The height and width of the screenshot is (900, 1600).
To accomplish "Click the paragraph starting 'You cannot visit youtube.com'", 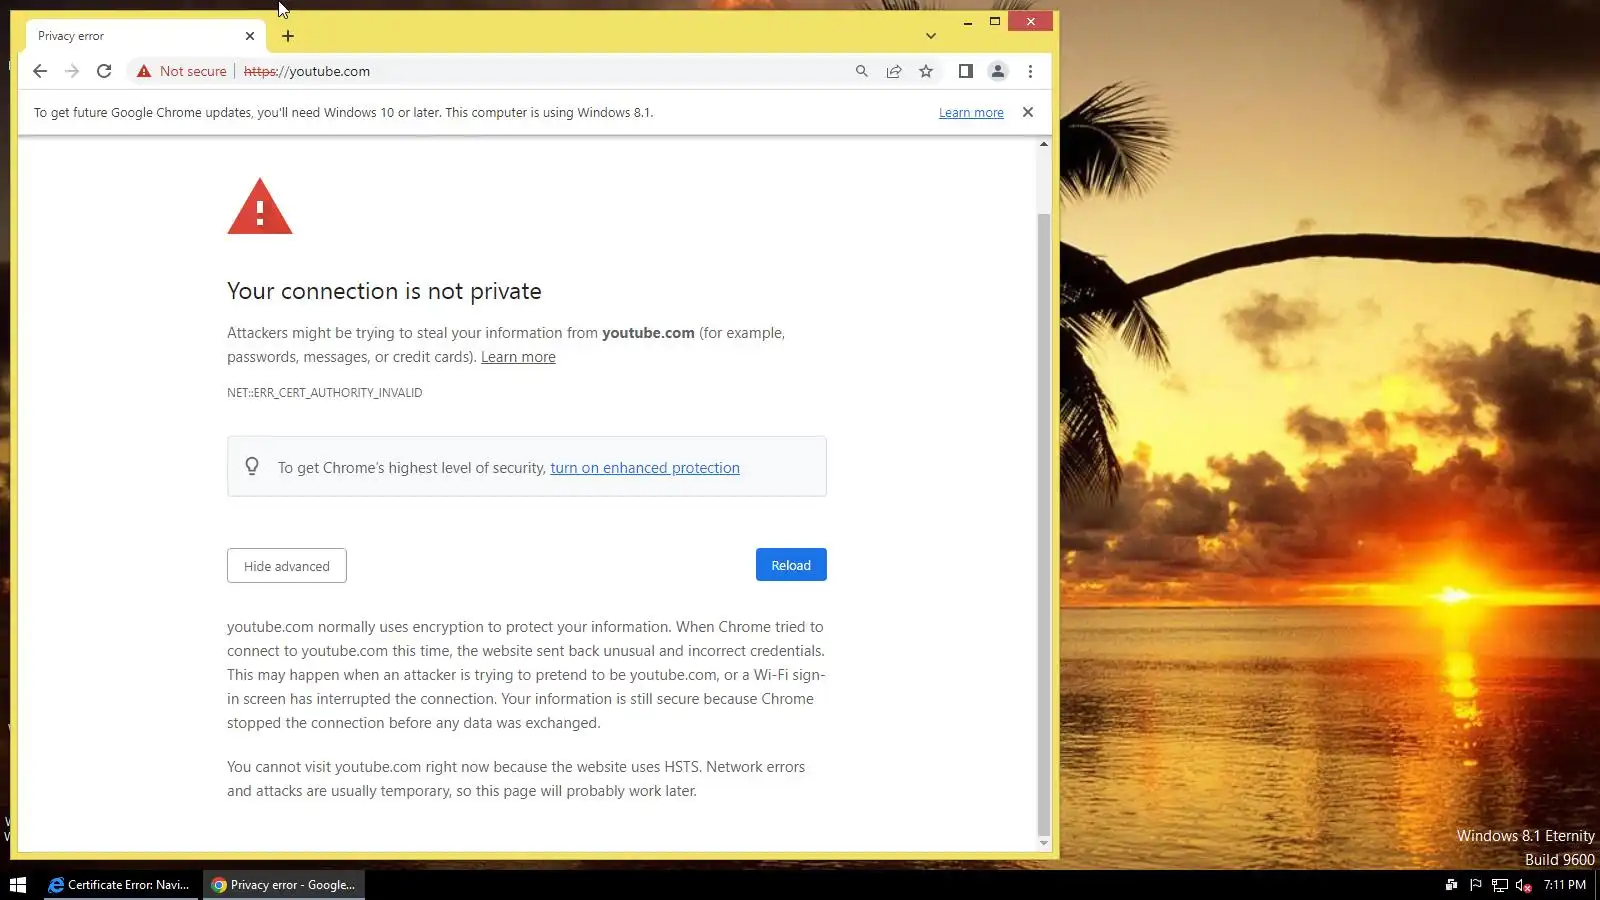I will tap(516, 779).
